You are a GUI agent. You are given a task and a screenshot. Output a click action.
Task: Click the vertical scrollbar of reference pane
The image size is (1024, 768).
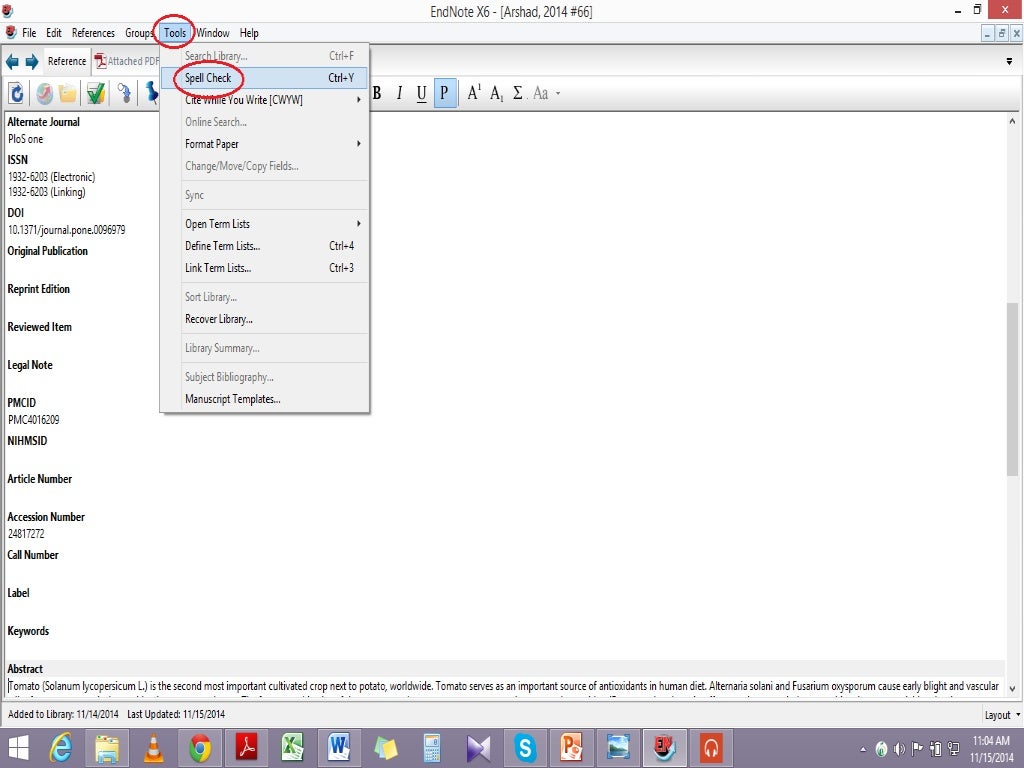pyautogui.click(x=1012, y=390)
